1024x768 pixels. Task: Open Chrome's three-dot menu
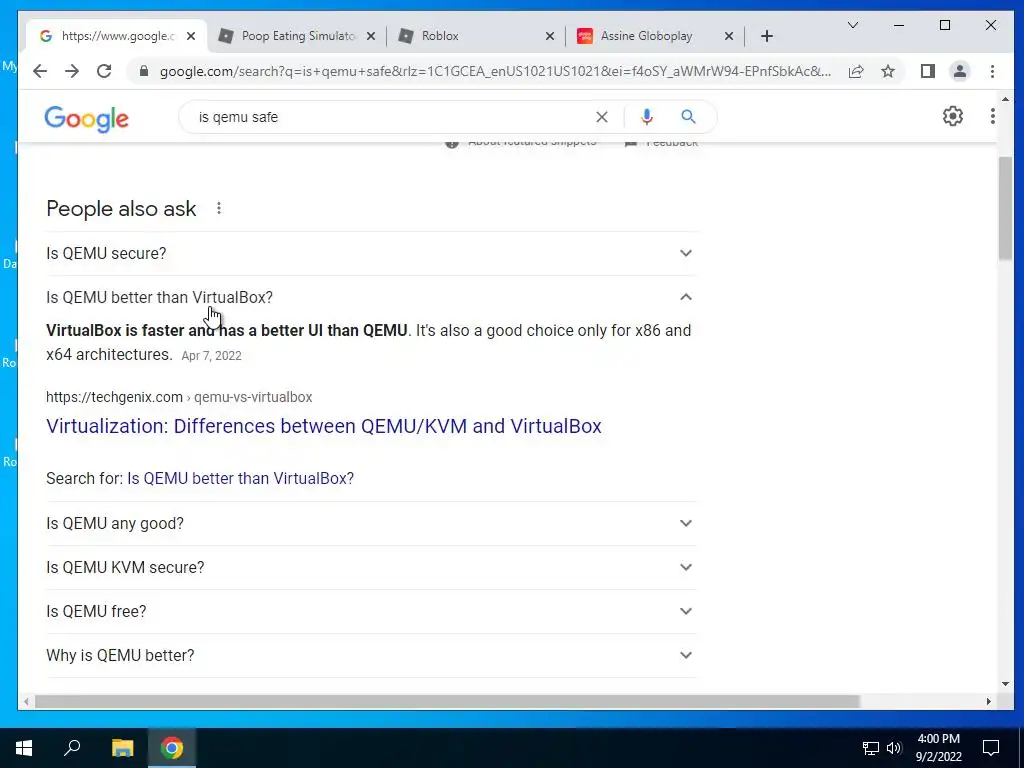point(992,71)
